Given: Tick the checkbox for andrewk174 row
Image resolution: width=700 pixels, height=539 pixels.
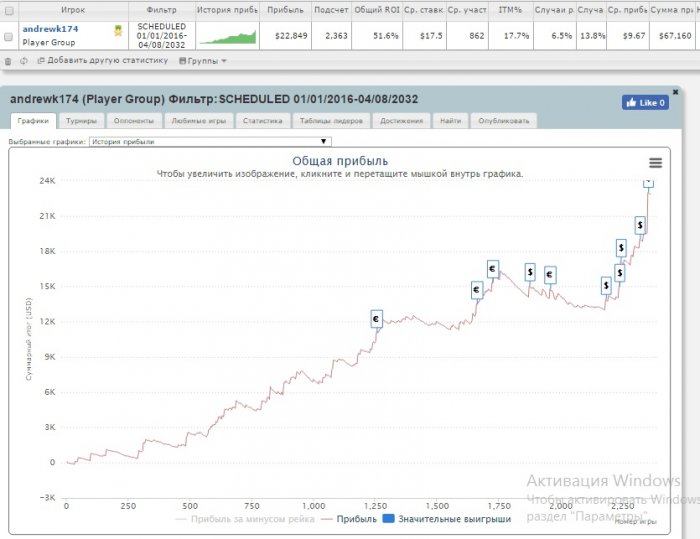Looking at the screenshot, I should (9, 36).
